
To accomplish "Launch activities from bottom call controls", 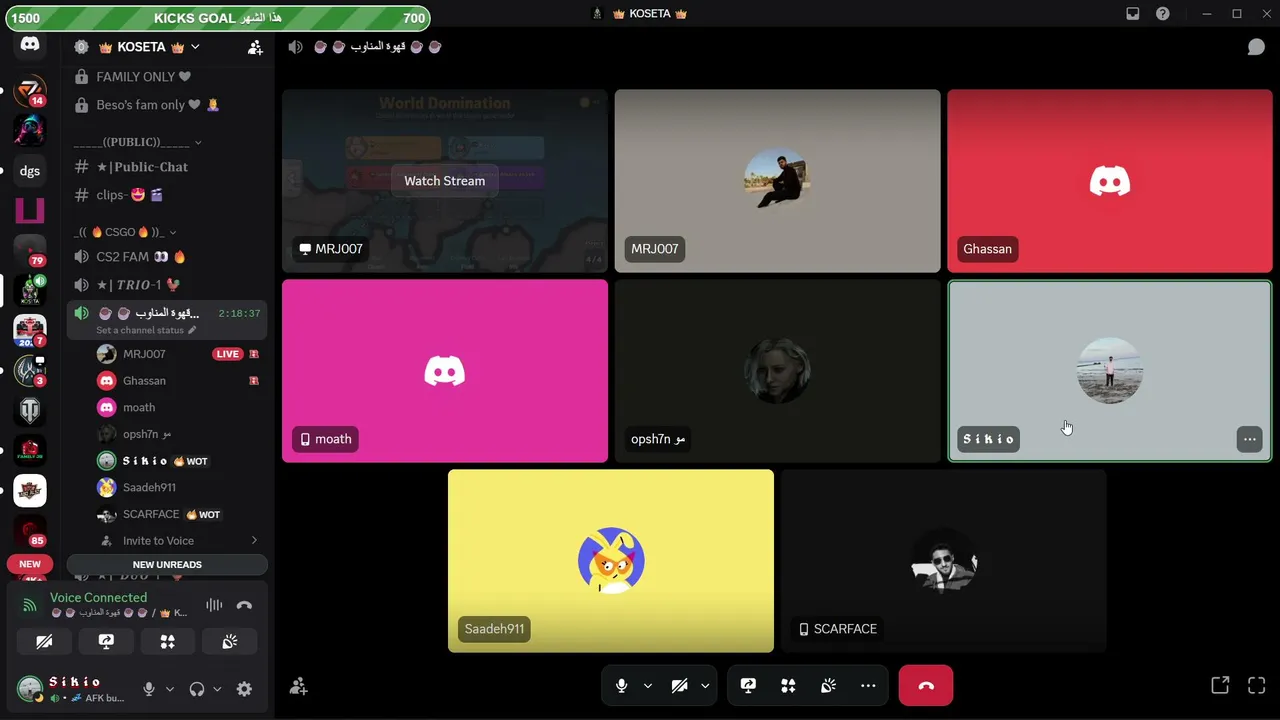I will (788, 686).
